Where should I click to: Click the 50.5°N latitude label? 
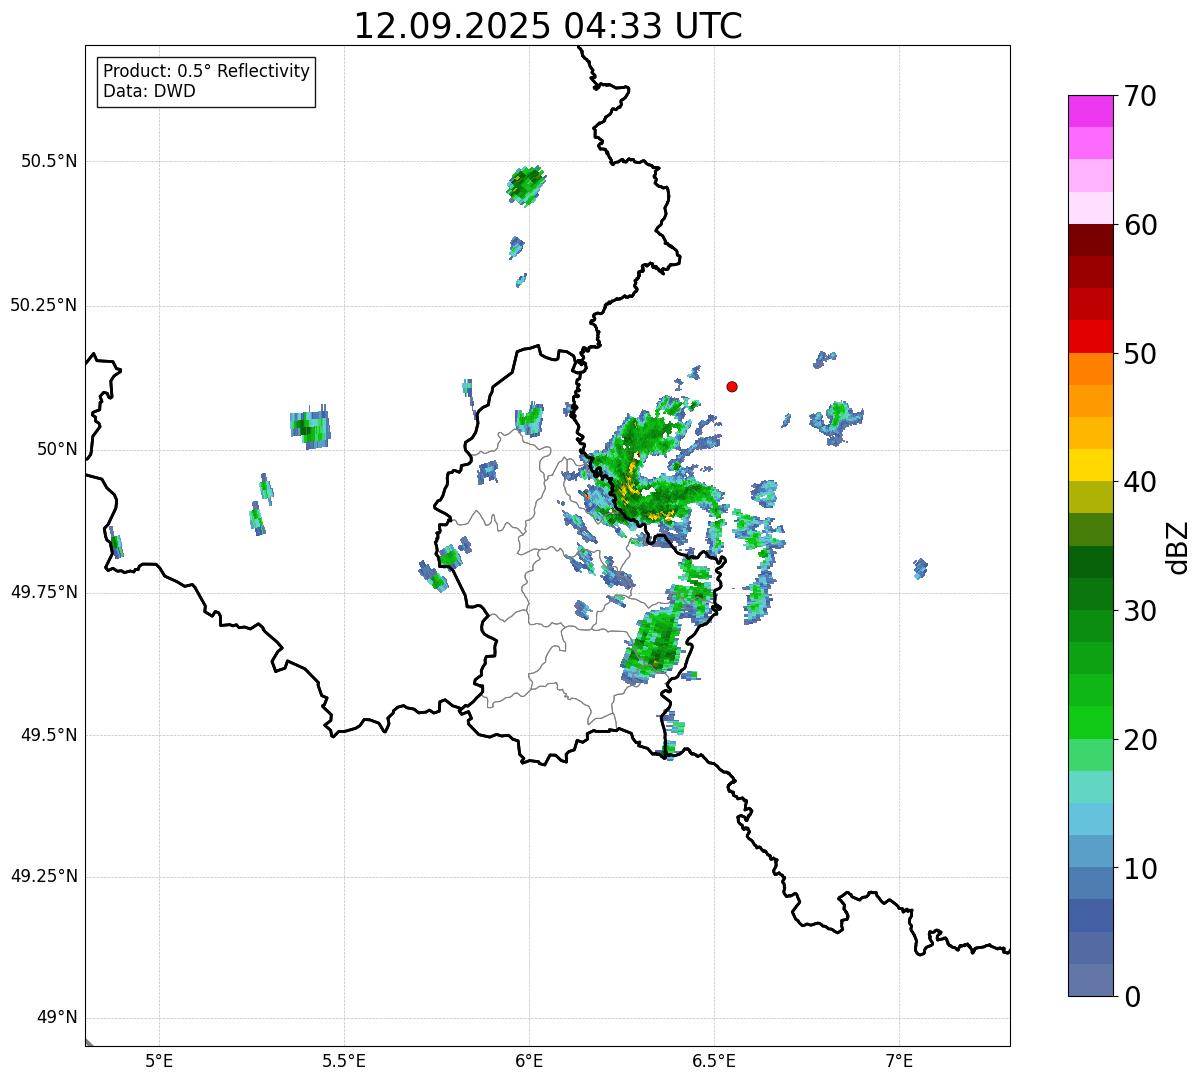click(x=49, y=162)
